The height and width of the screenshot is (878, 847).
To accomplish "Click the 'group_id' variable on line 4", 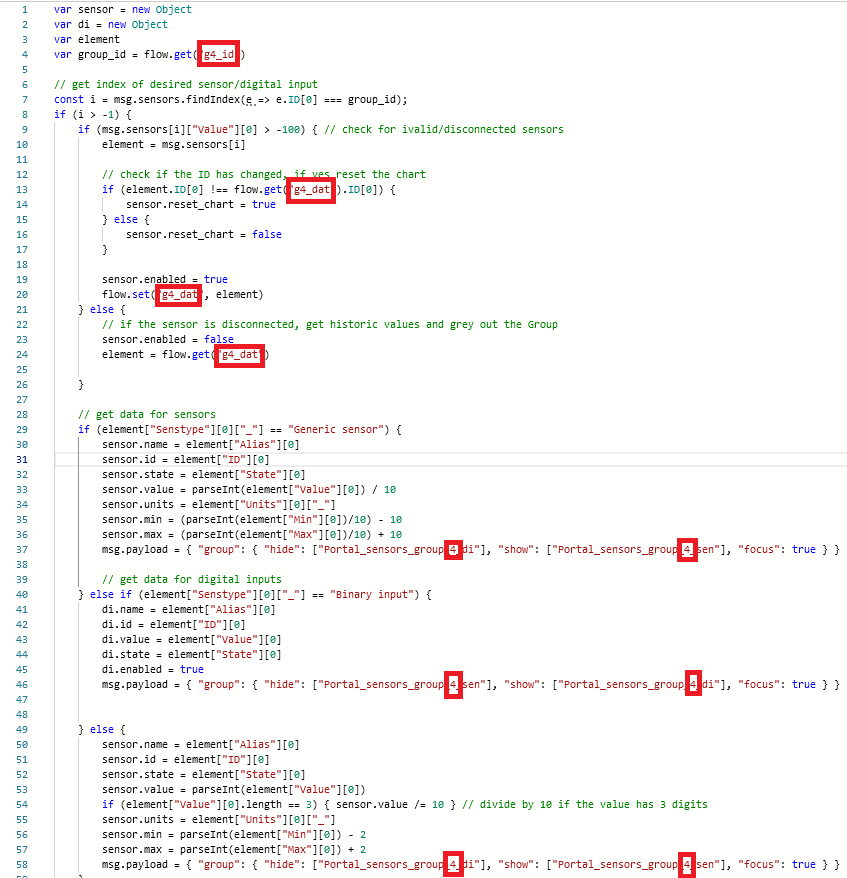I will point(101,54).
